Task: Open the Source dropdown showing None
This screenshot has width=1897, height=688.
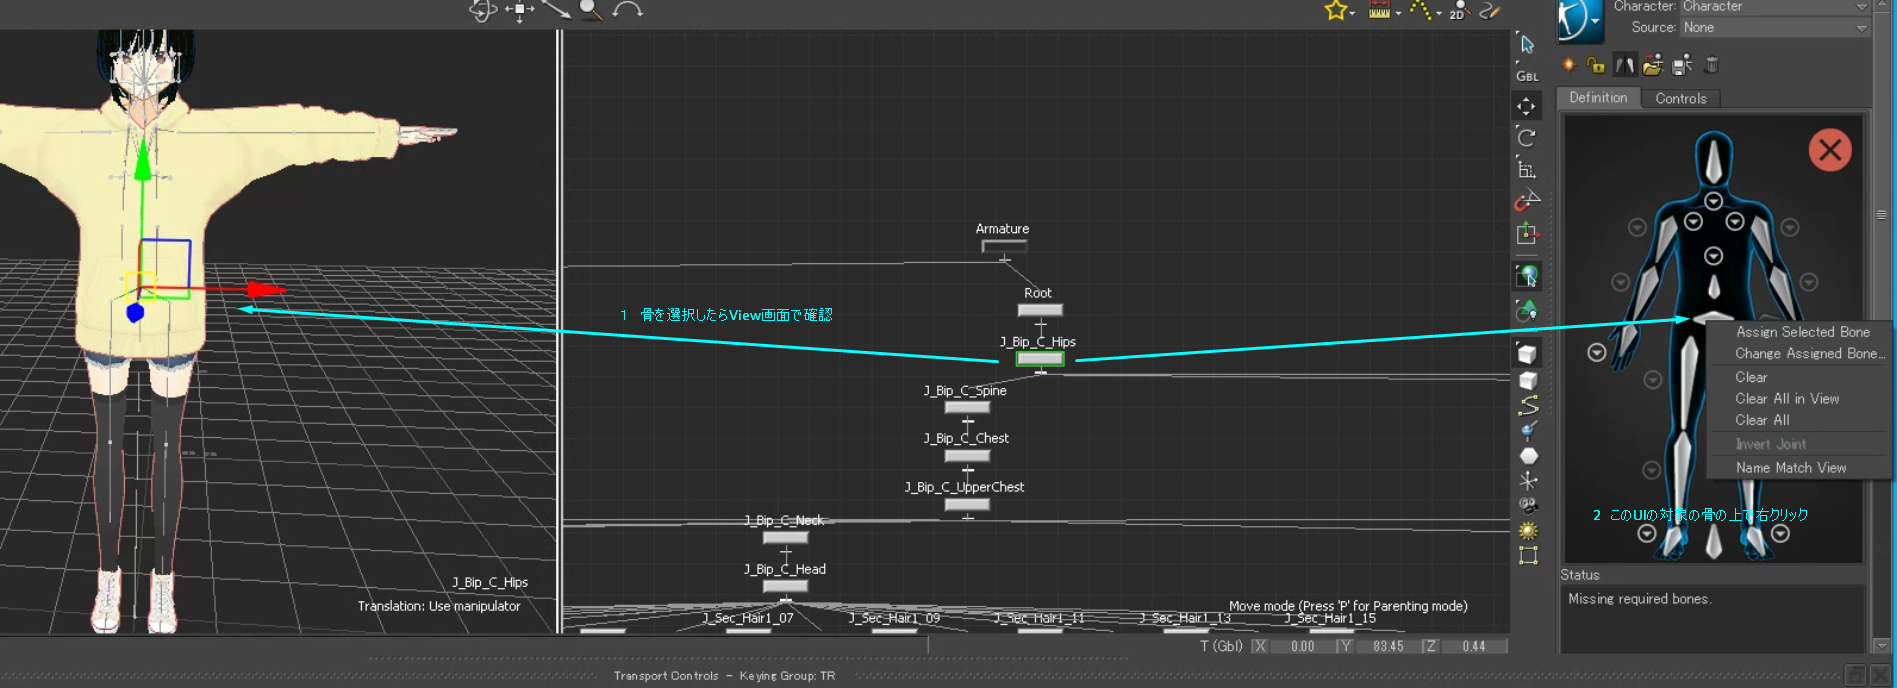Action: pyautogui.click(x=1774, y=28)
